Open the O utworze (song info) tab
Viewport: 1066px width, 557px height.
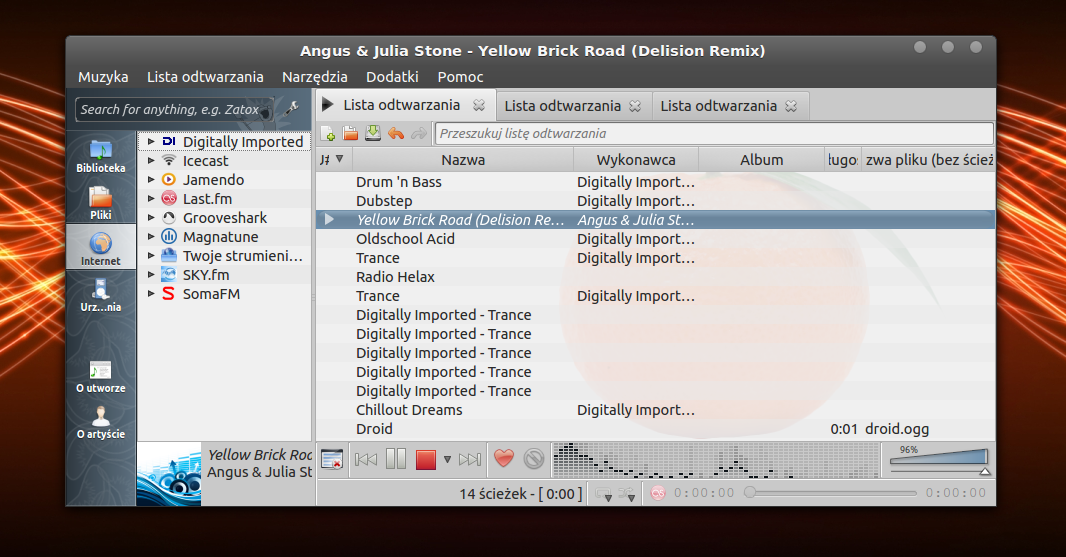(x=101, y=375)
